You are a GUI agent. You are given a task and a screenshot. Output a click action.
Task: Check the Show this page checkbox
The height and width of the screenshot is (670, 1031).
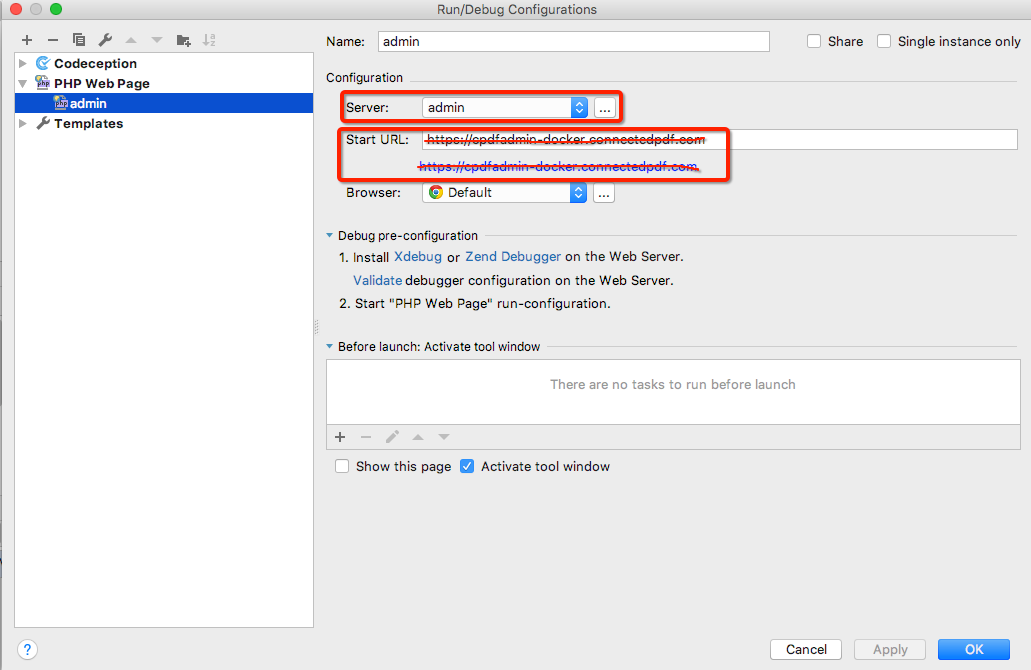pos(342,466)
